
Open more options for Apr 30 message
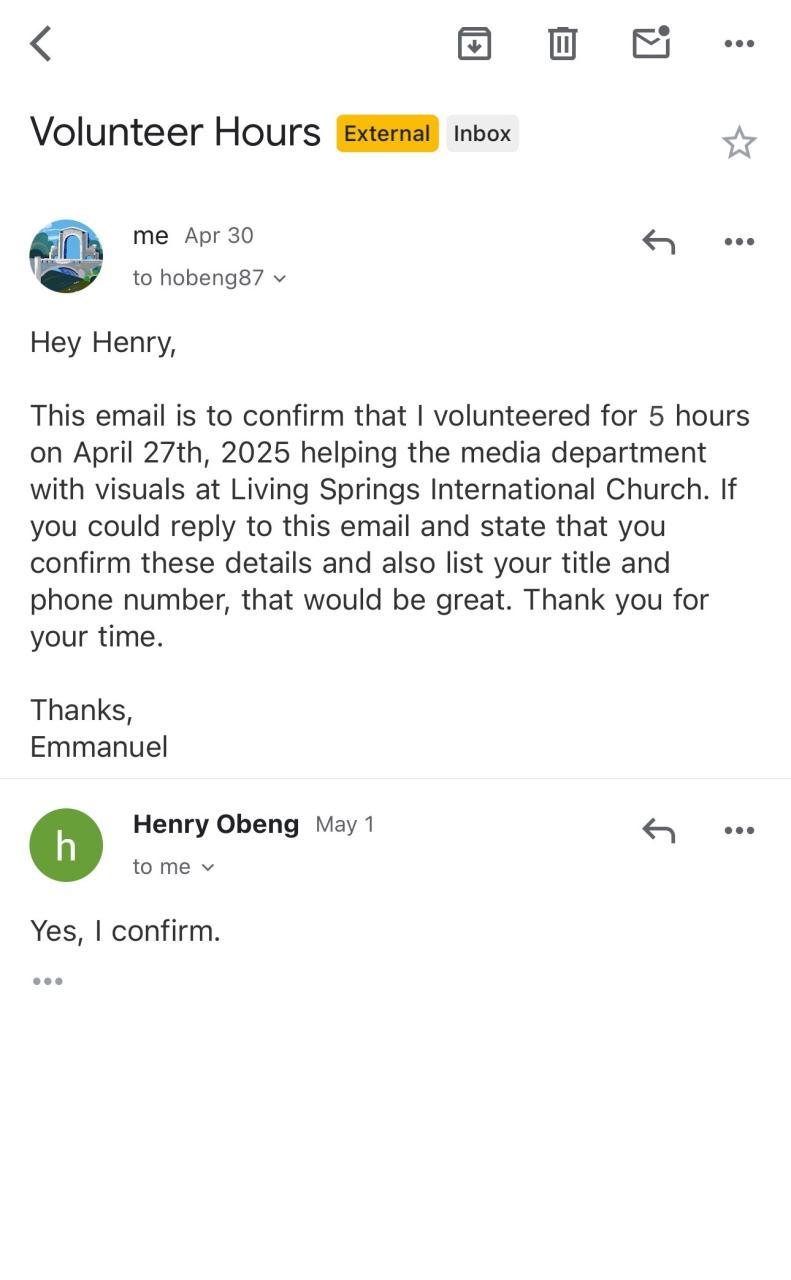(739, 241)
